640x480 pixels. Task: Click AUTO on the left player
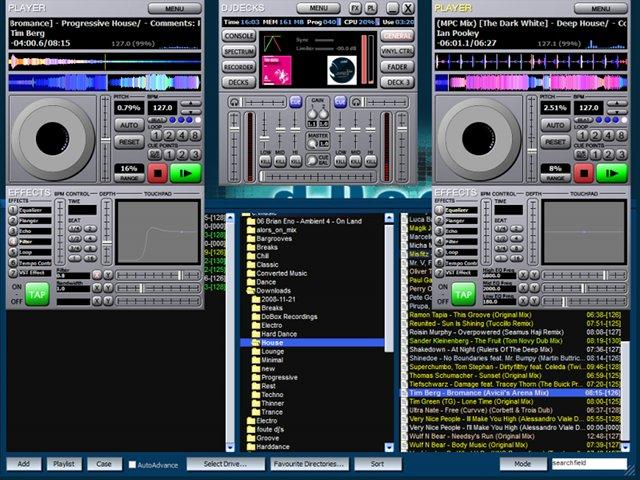[129, 125]
